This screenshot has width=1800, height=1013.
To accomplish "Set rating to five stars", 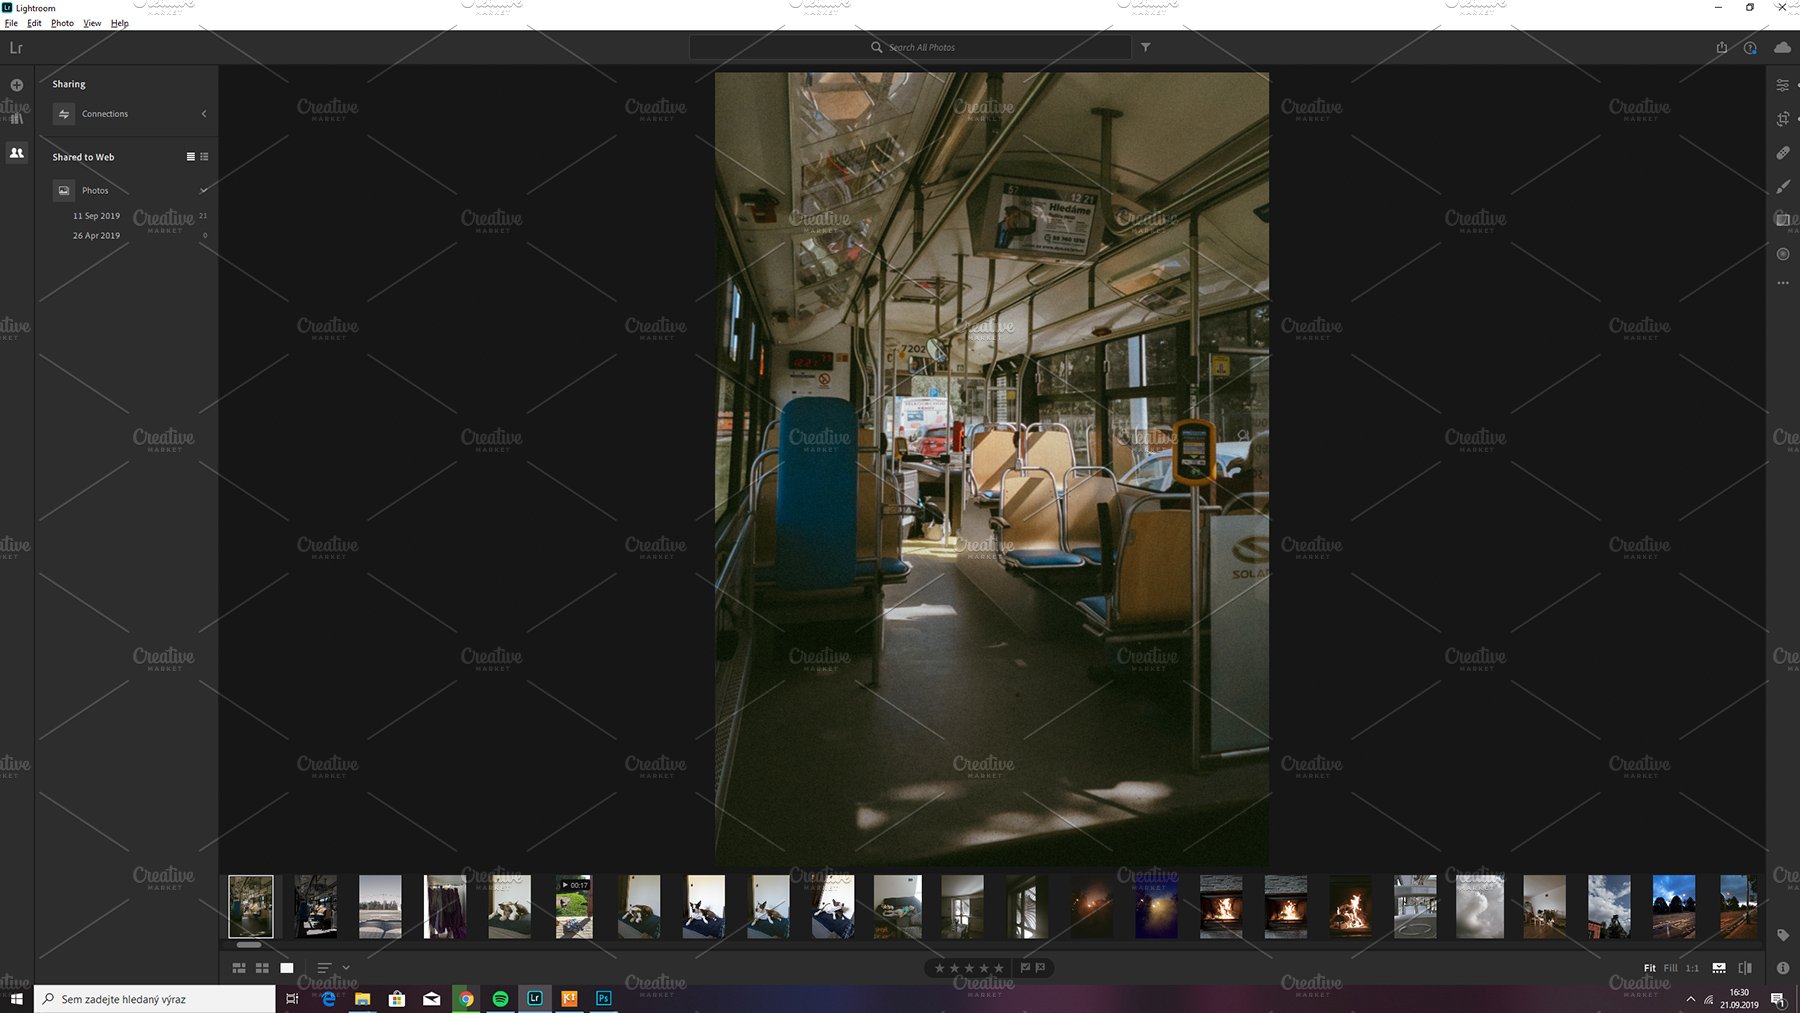I will [x=998, y=968].
